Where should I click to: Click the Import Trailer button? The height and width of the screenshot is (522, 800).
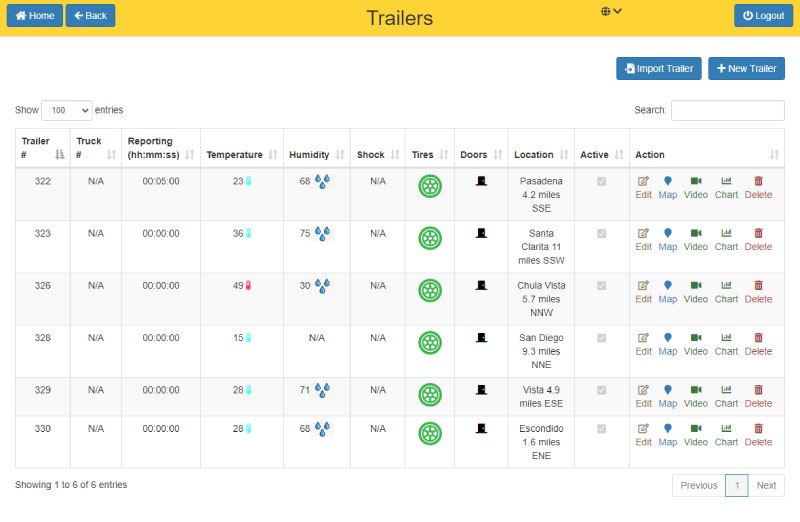(x=658, y=69)
